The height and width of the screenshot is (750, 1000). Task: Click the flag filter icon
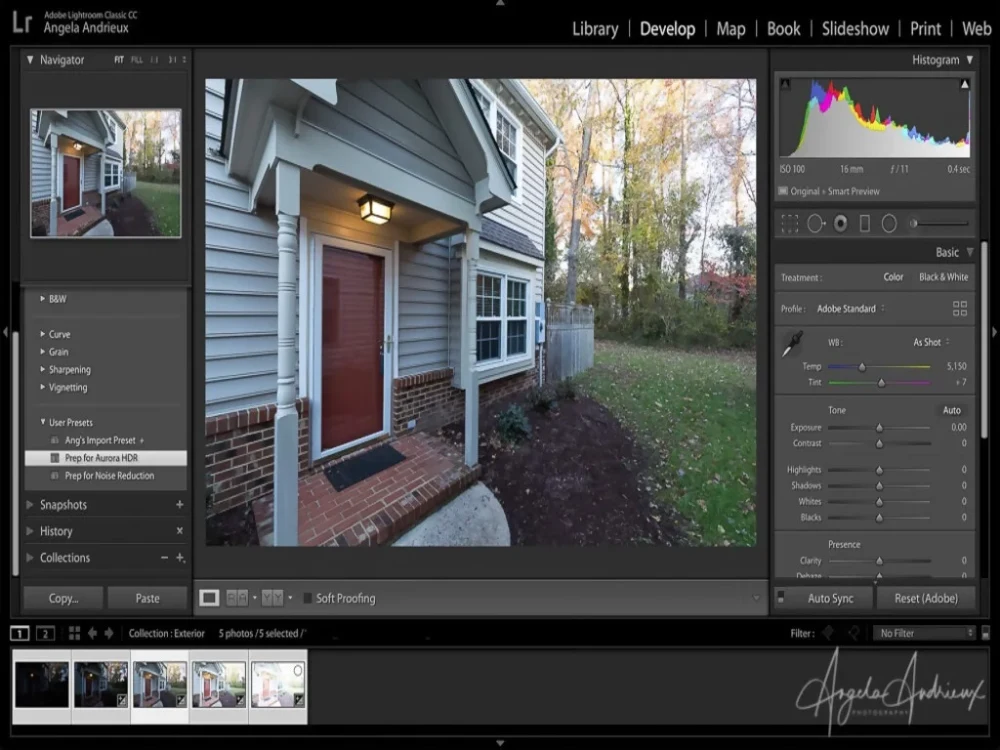tap(828, 633)
